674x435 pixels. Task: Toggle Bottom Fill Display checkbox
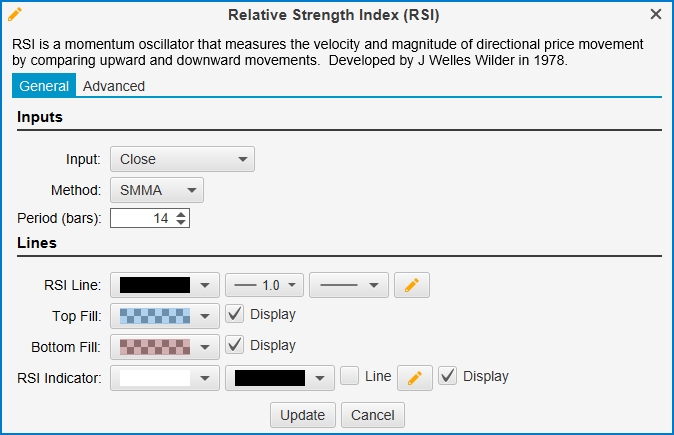pyautogui.click(x=235, y=345)
